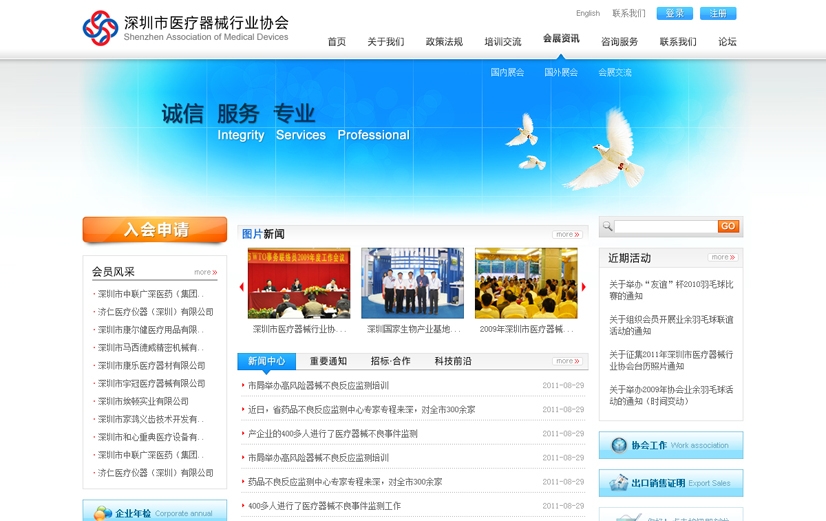Click the left arrow of photo carousel
The width and height of the screenshot is (826, 521).
(241, 287)
